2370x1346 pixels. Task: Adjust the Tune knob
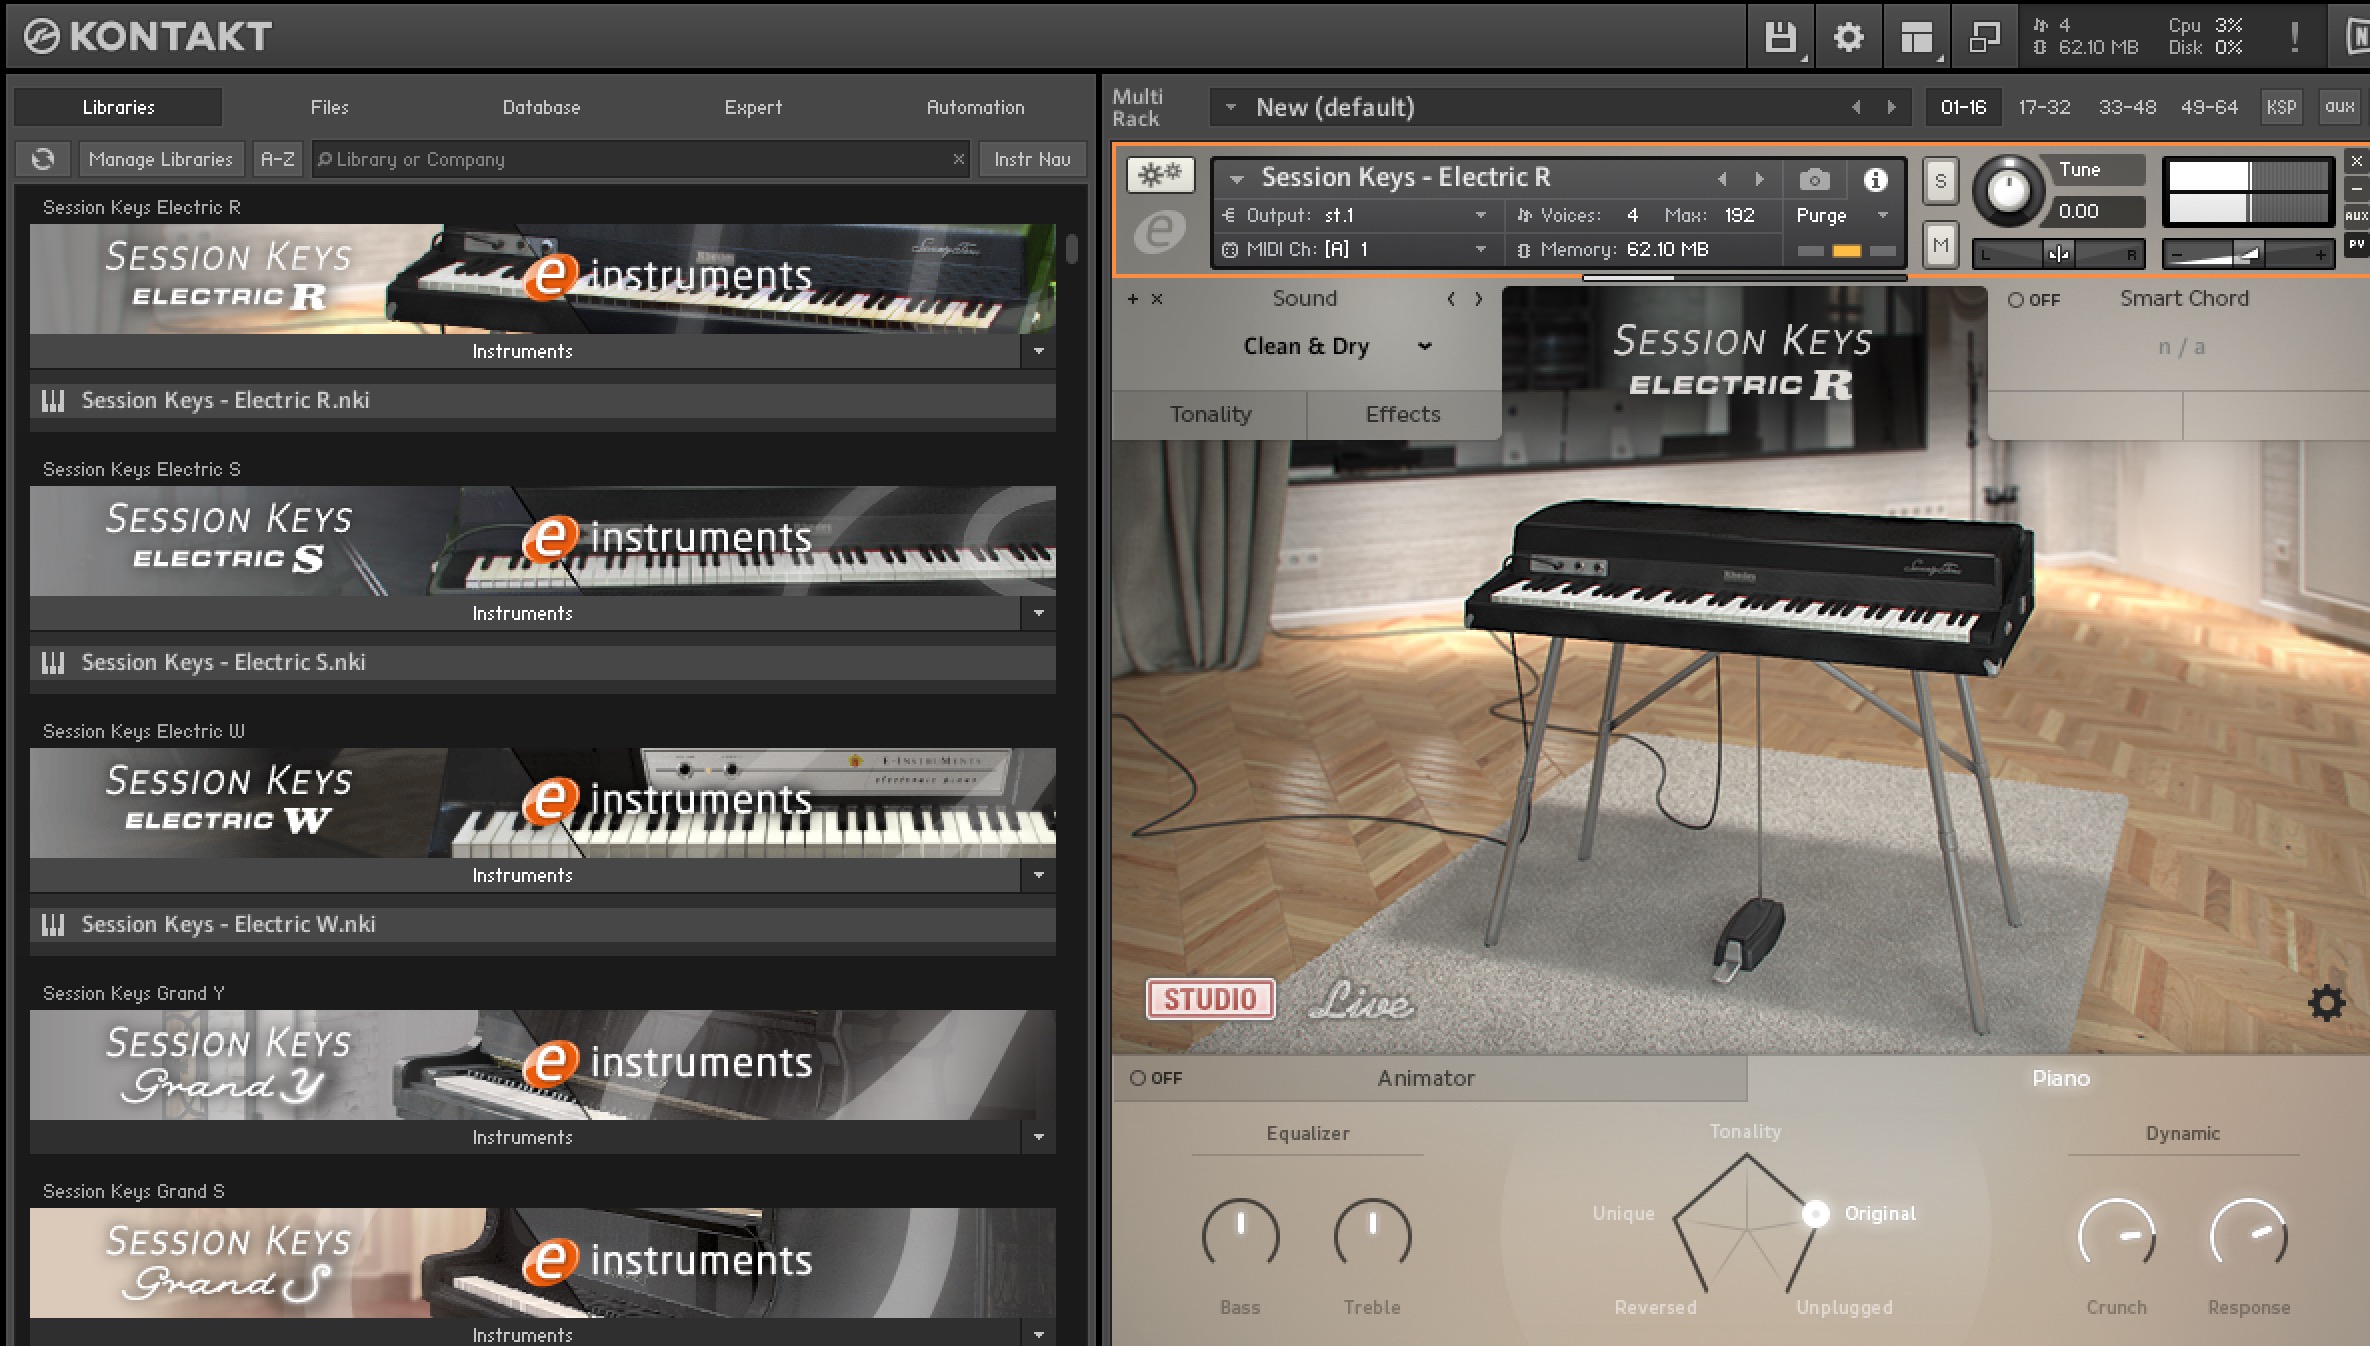click(x=2008, y=190)
